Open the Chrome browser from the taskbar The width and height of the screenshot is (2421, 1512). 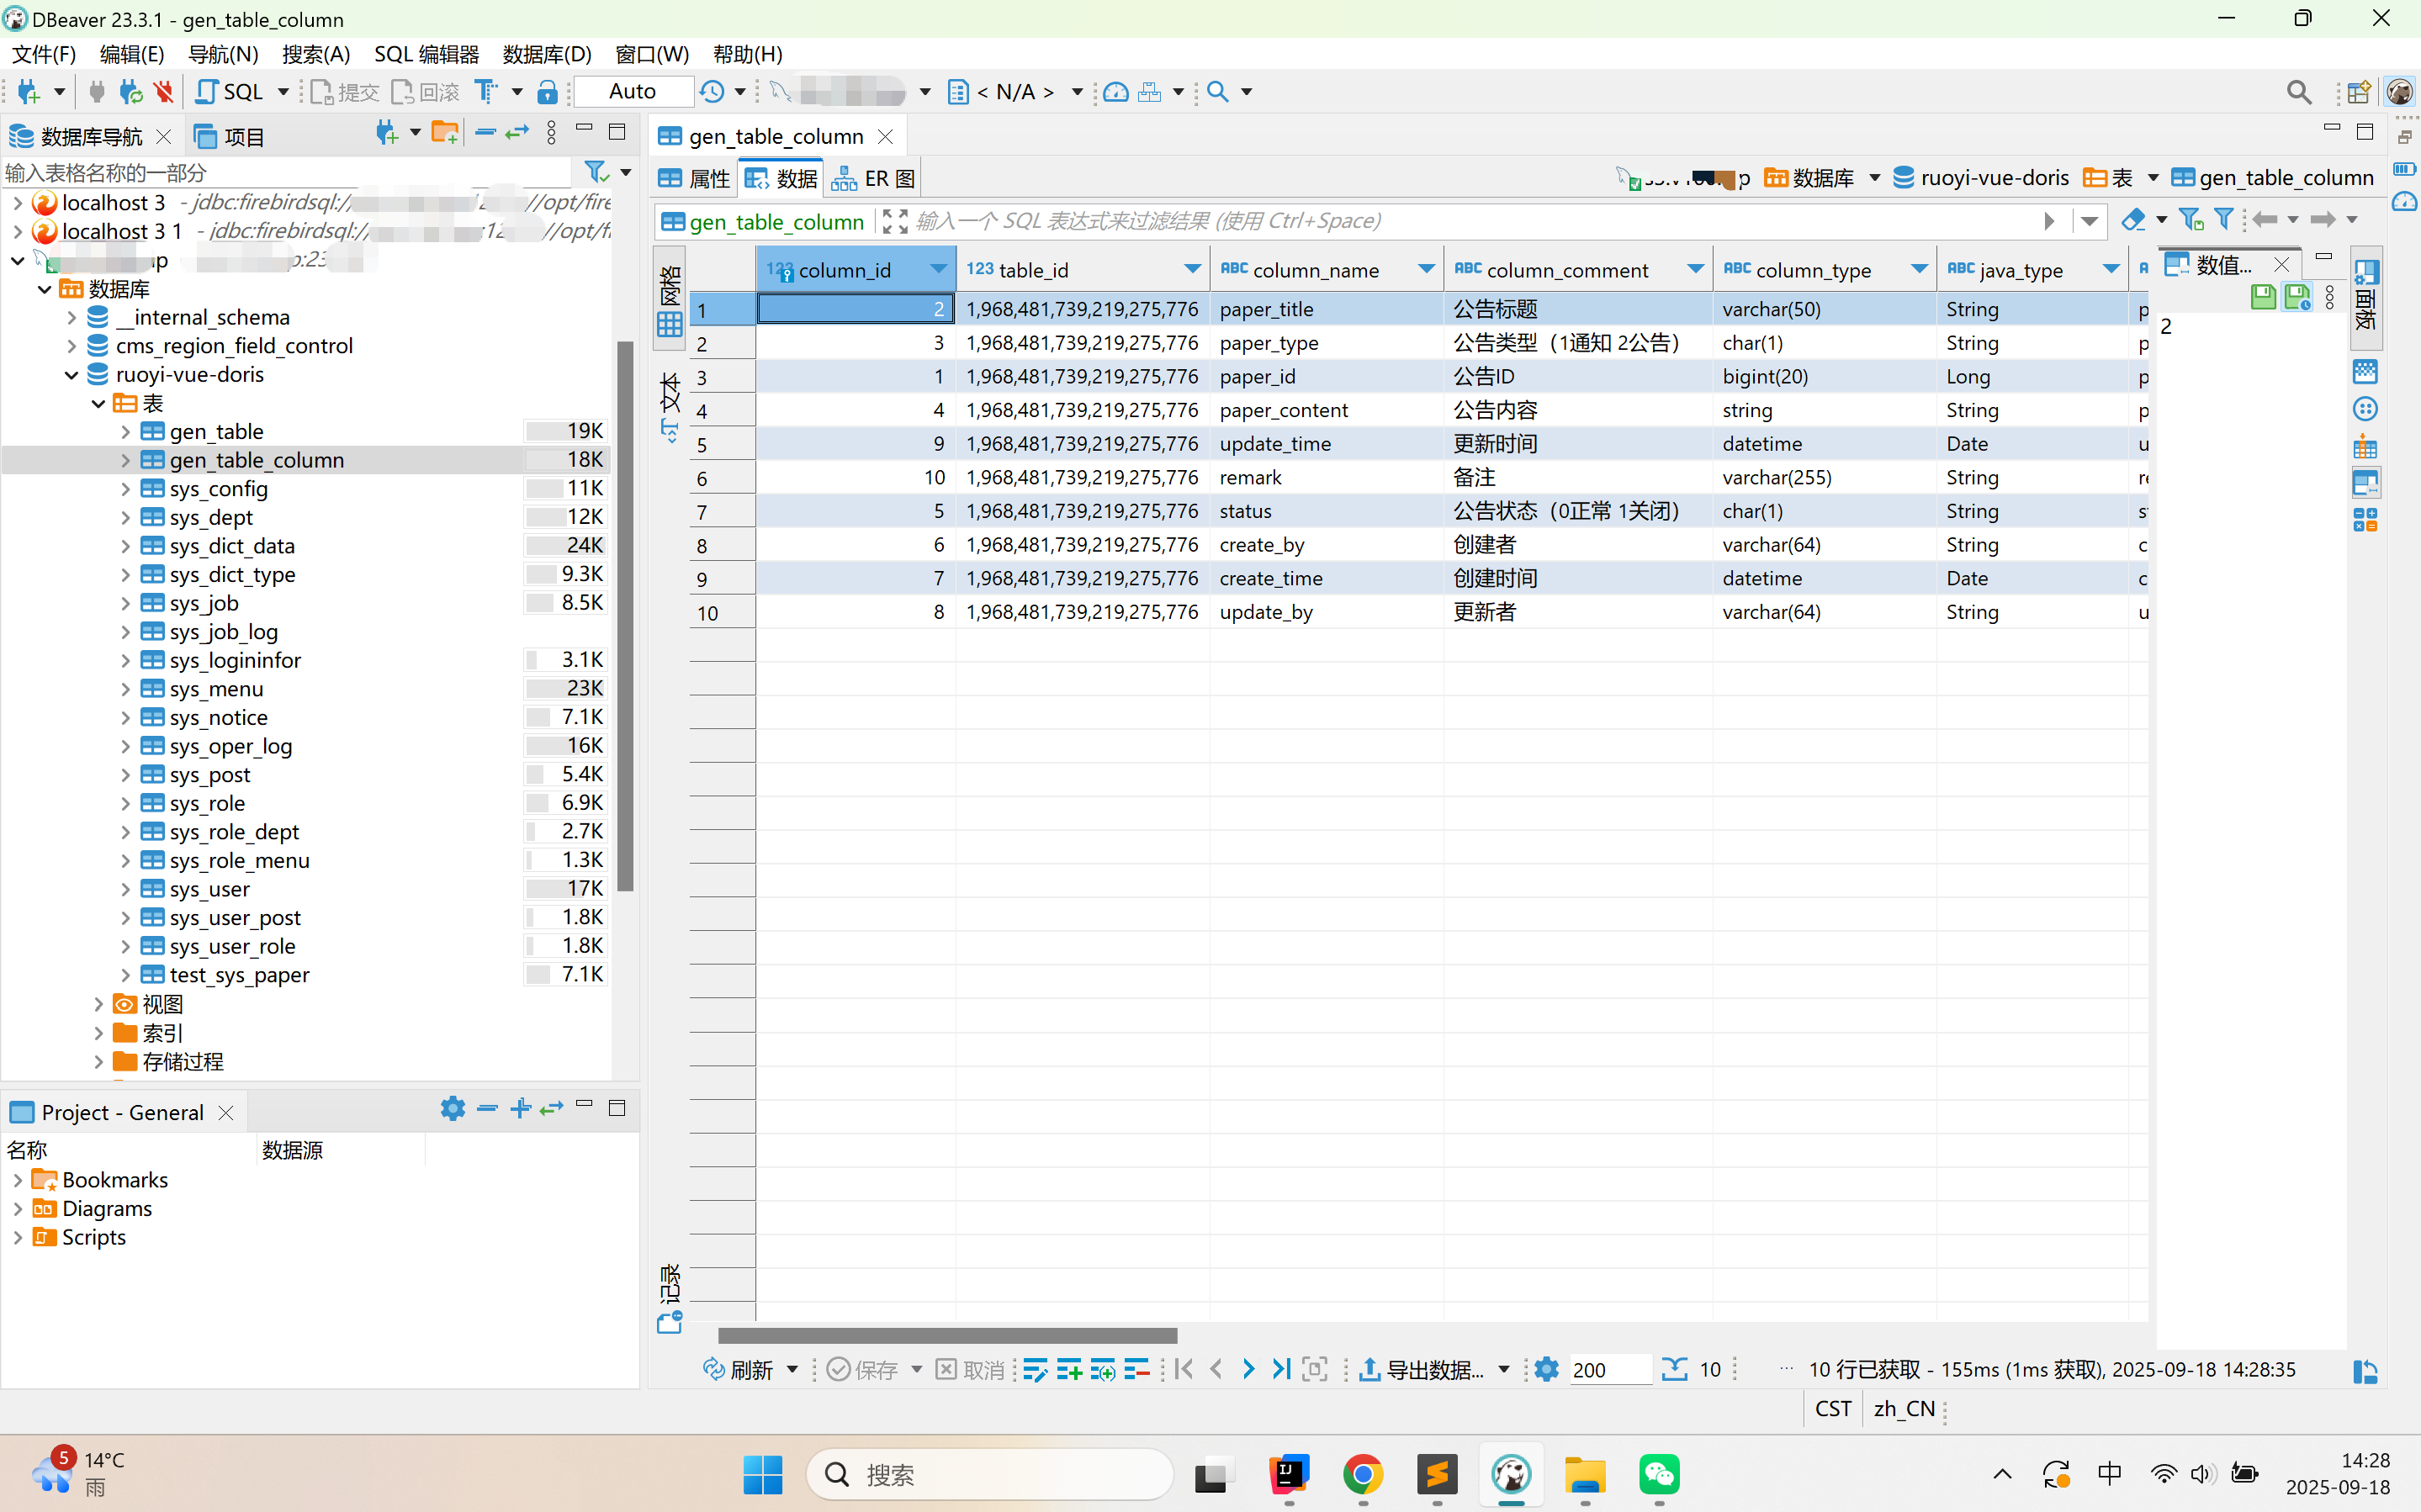[1362, 1474]
